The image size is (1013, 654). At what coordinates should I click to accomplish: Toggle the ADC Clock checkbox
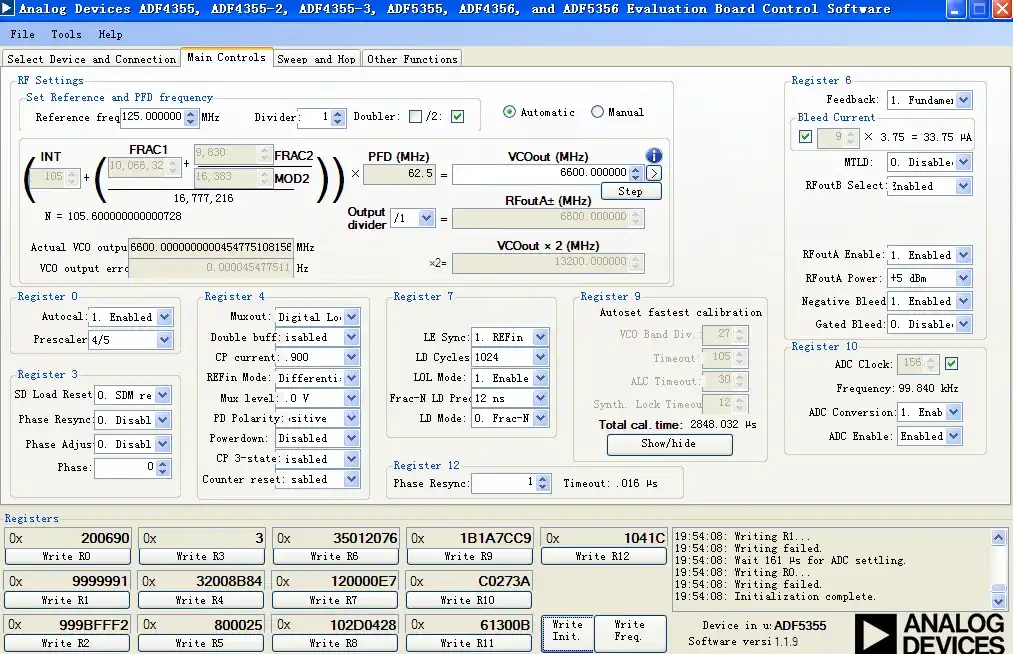(x=951, y=364)
